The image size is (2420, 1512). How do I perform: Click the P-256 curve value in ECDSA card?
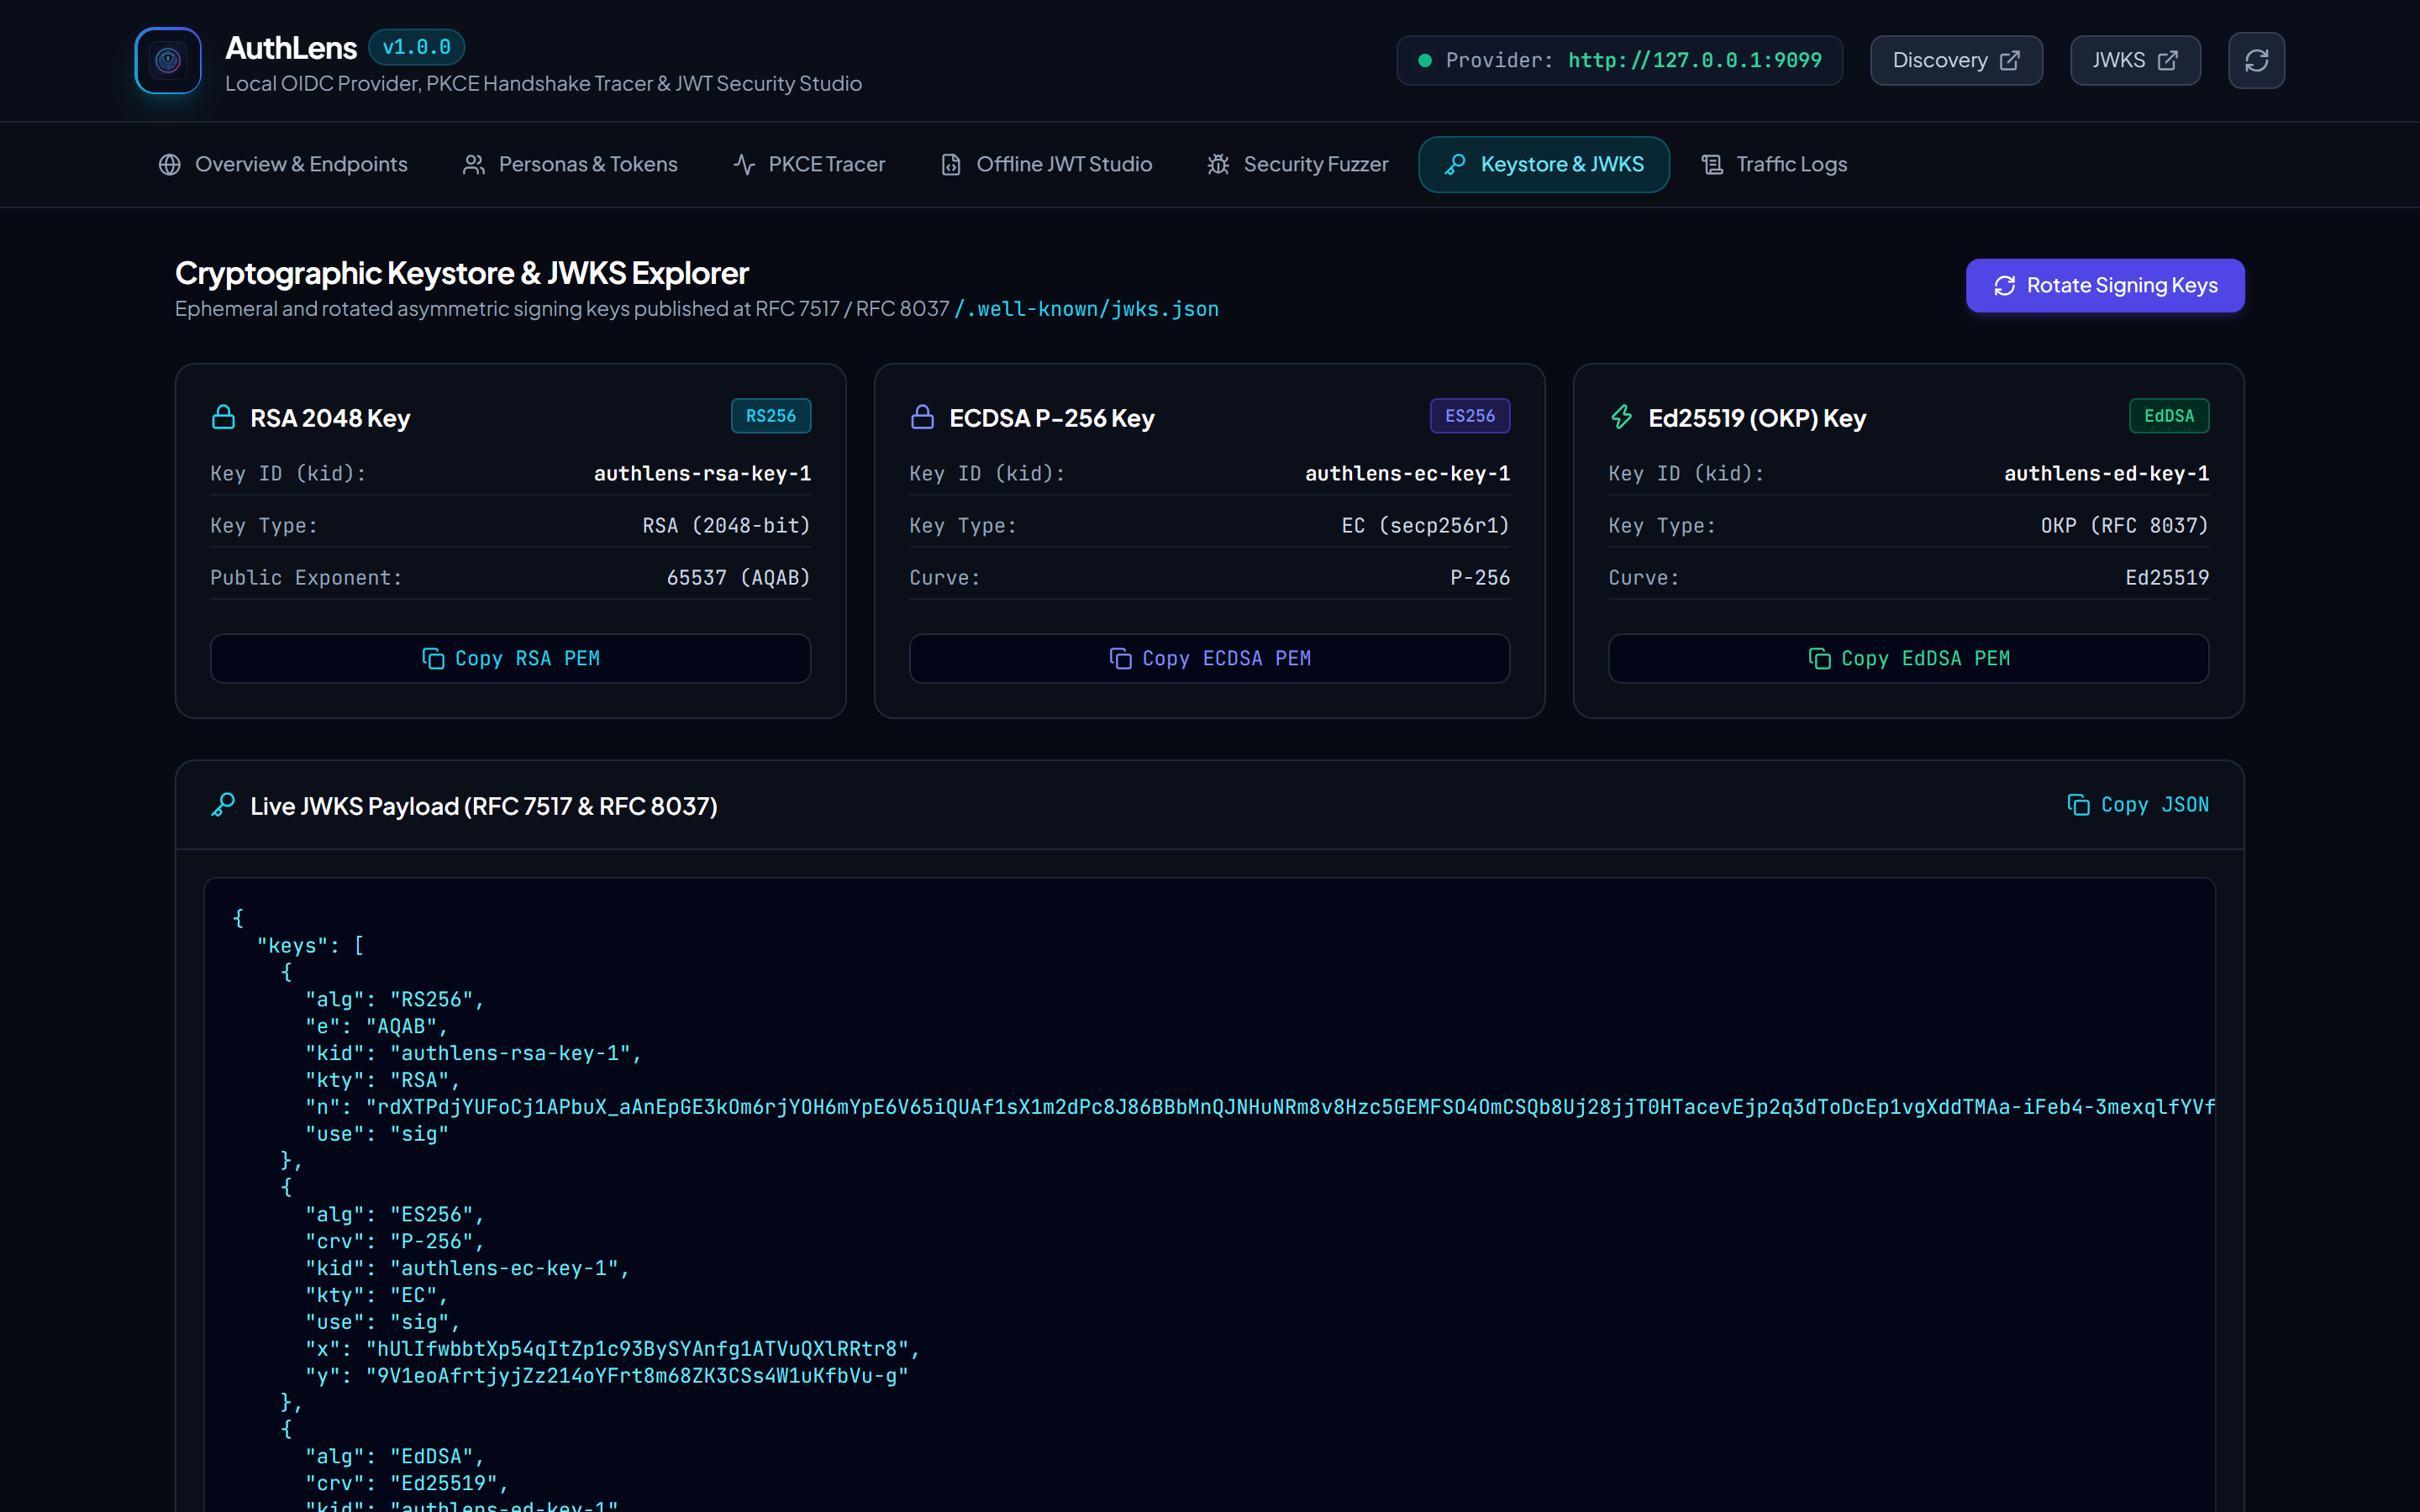[1480, 577]
